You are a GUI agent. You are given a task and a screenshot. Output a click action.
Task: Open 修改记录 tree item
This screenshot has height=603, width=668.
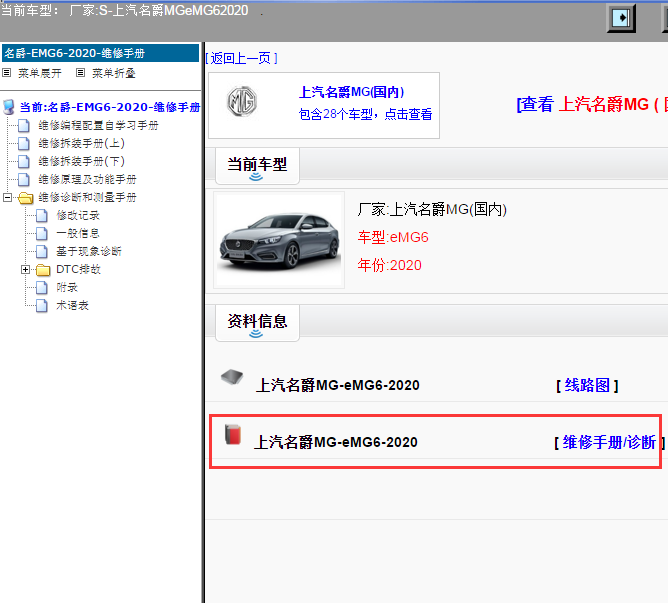[x=78, y=216]
